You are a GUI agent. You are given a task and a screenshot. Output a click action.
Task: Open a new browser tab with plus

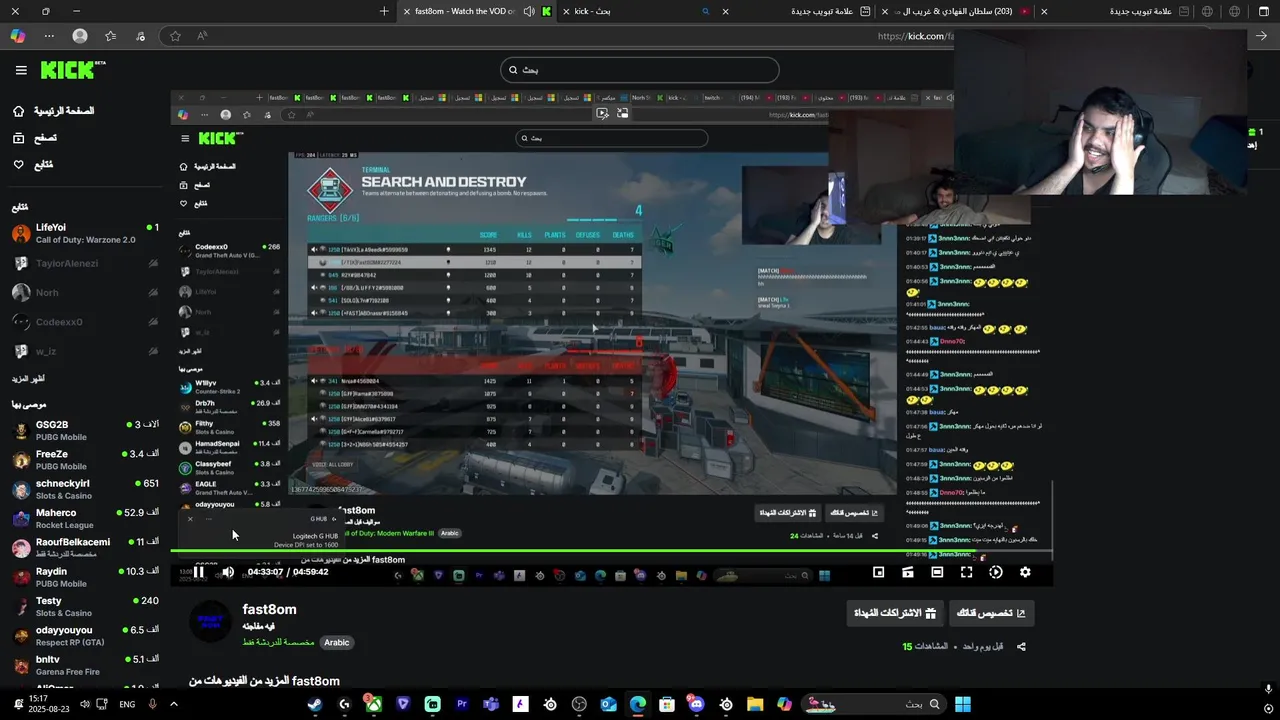[x=384, y=11]
